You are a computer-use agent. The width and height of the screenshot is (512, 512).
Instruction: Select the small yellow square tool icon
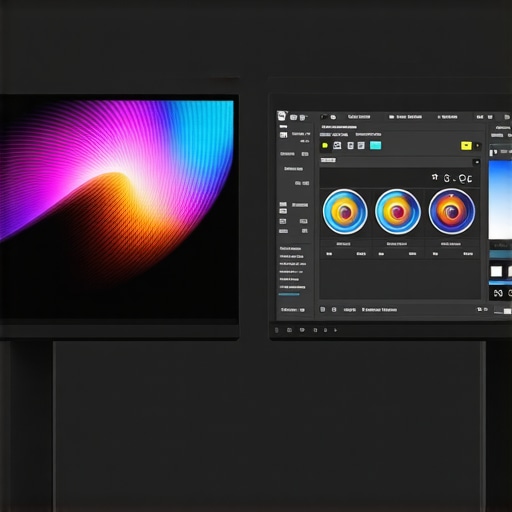click(325, 146)
